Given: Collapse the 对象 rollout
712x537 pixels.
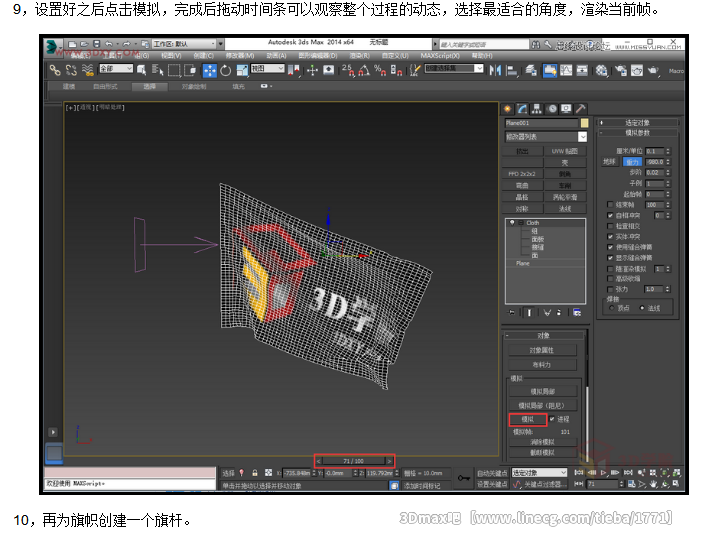Looking at the screenshot, I should pos(544,335).
